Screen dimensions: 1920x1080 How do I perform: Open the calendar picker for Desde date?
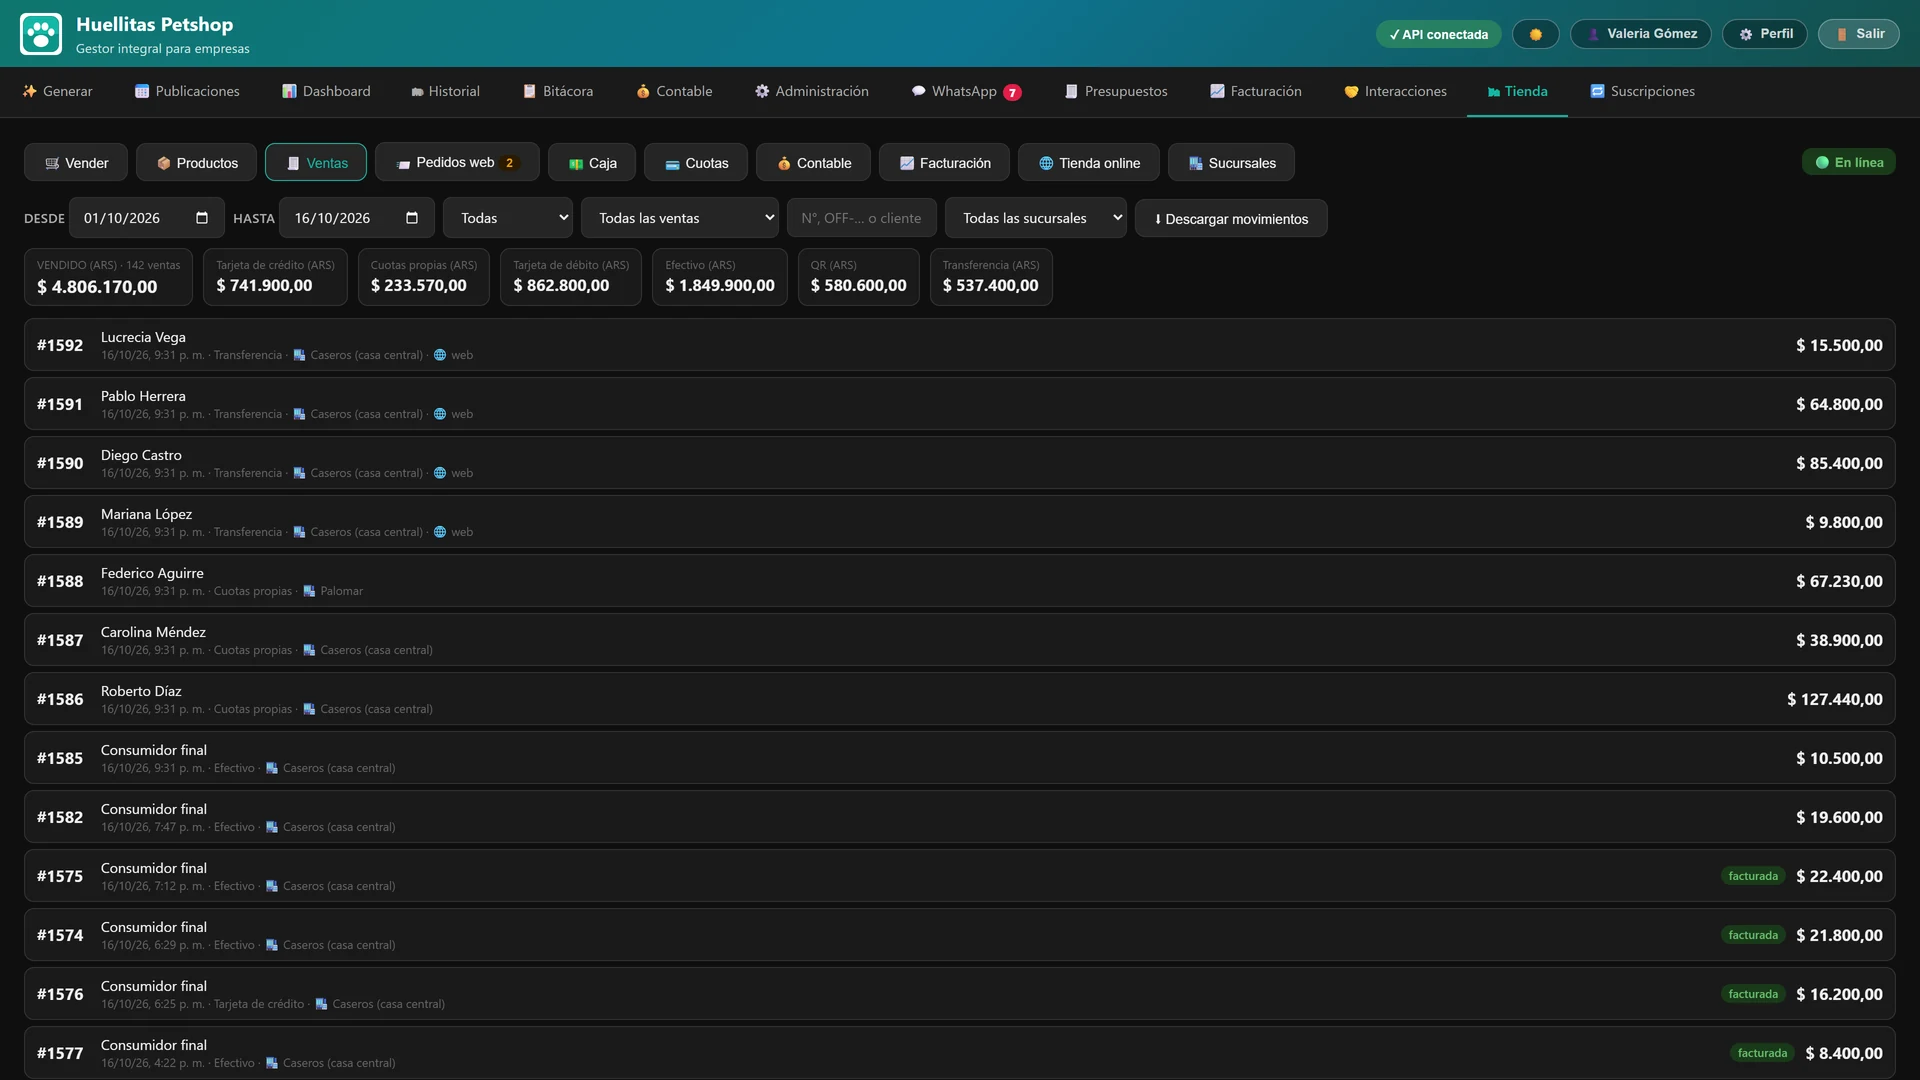[202, 218]
